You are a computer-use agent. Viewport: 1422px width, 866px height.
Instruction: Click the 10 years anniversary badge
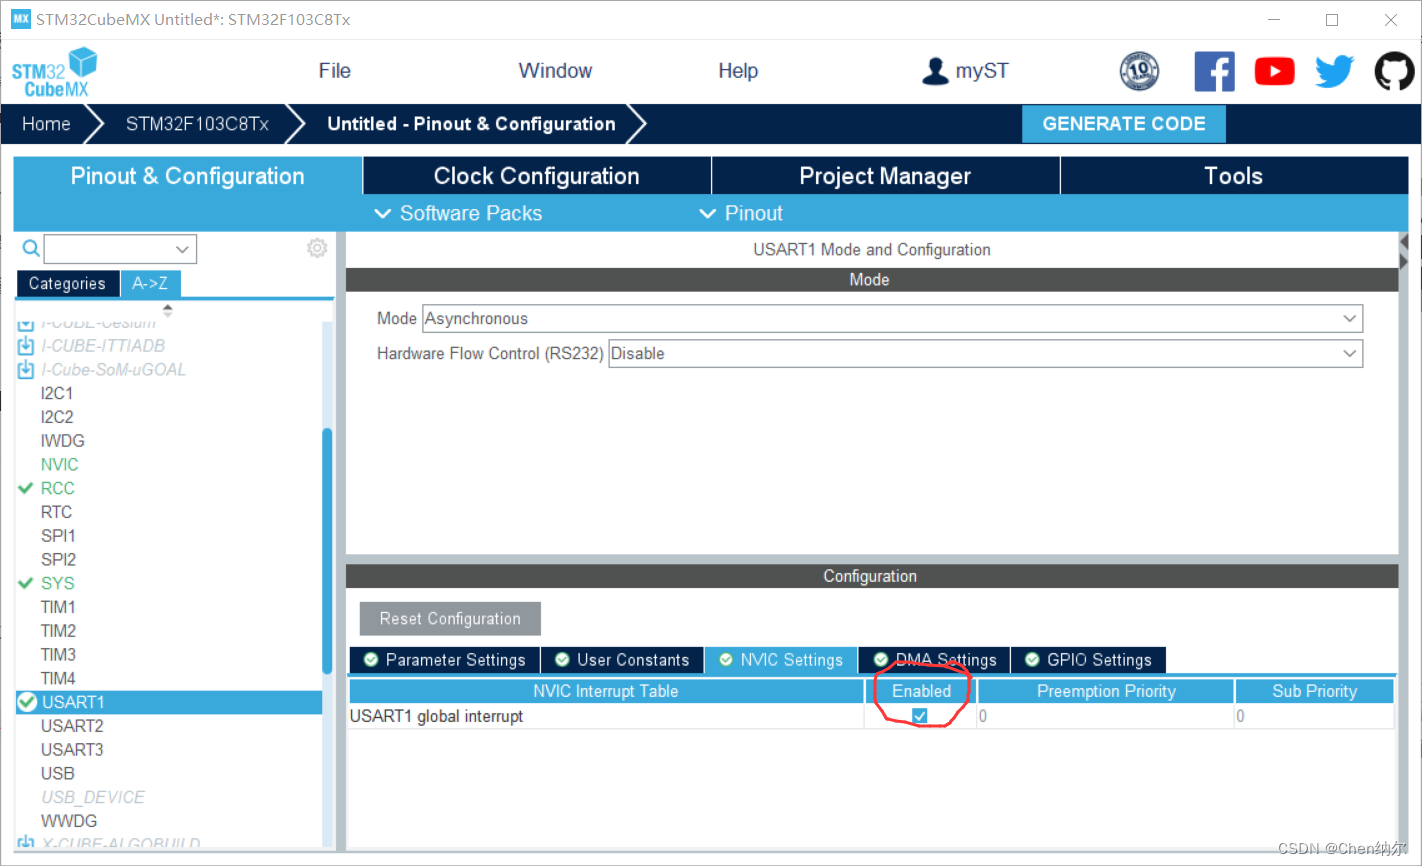(x=1139, y=71)
